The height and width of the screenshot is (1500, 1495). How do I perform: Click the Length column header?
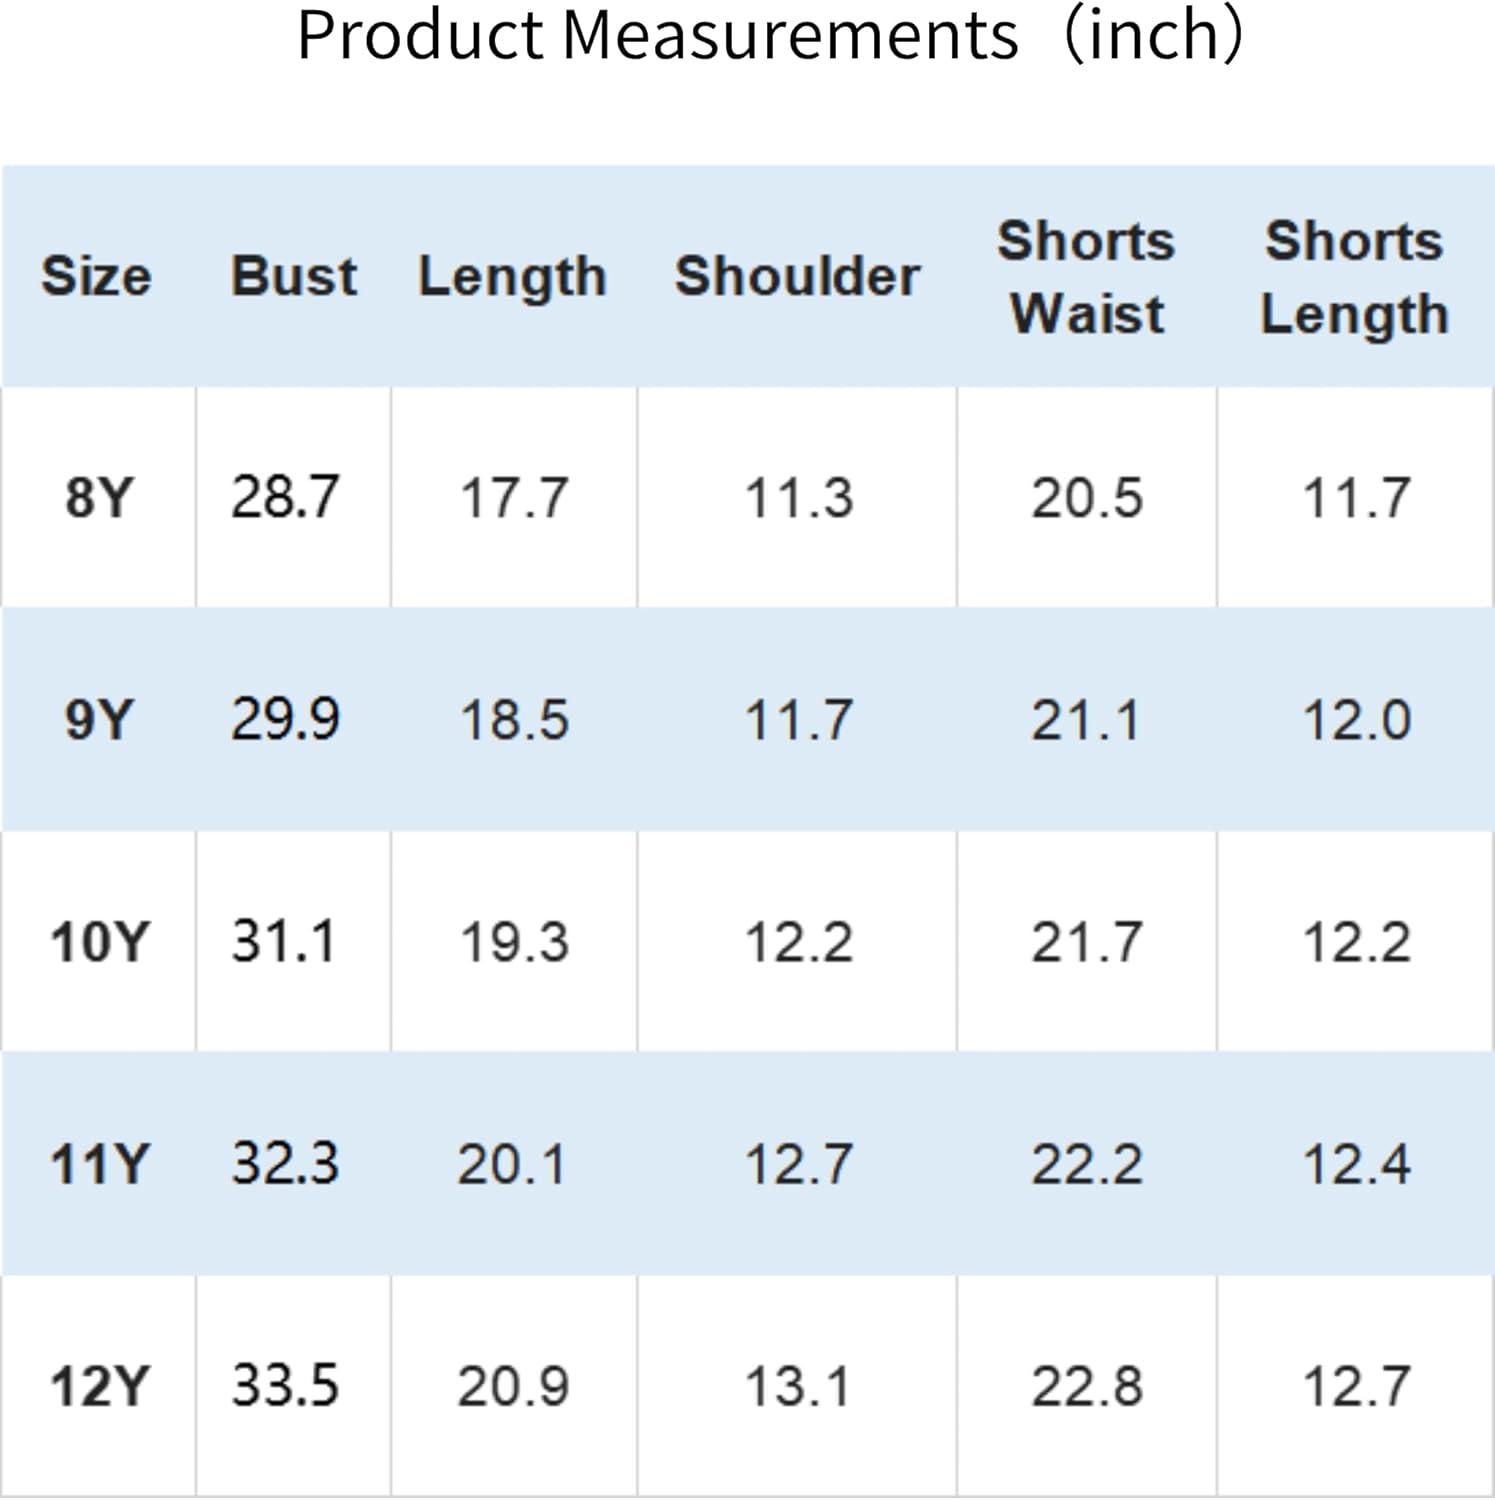[513, 278]
